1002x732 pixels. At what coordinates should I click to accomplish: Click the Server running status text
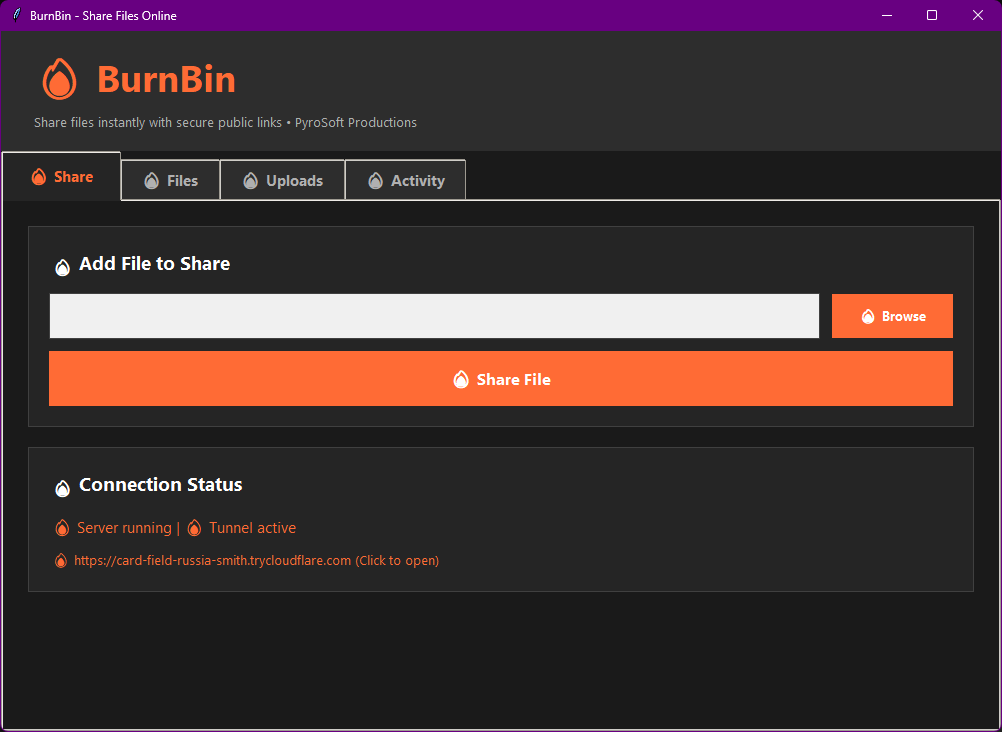(x=124, y=528)
